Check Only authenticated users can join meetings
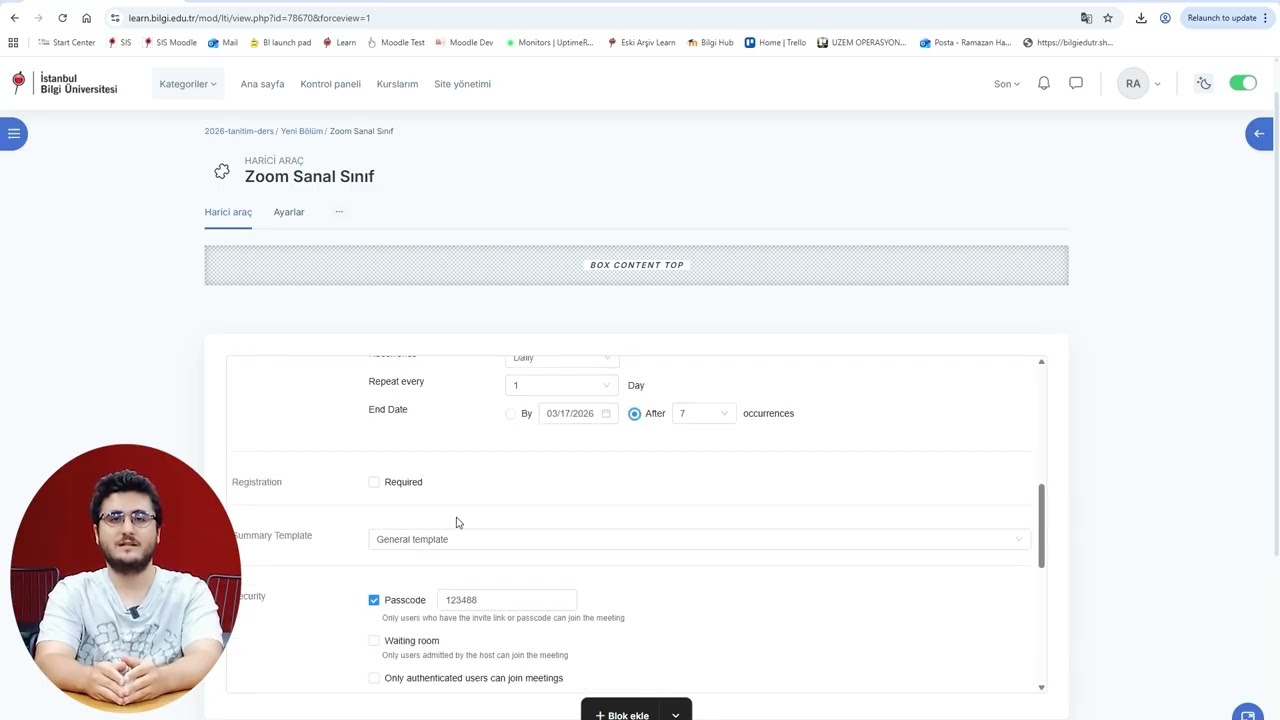Viewport: 1280px width, 720px height. tap(374, 678)
